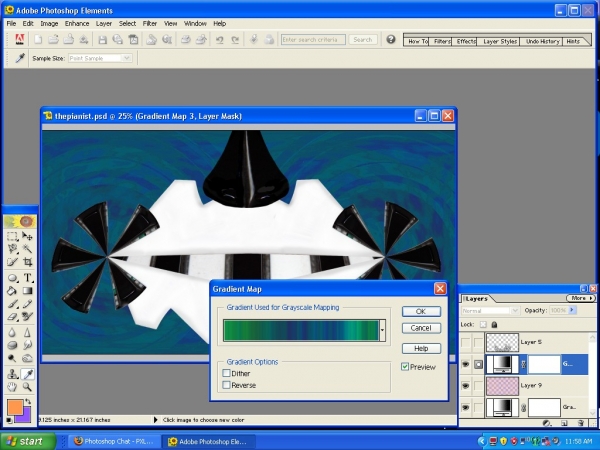This screenshot has height=450, width=600.
Task: Select the Eraser tool
Action: point(12,317)
